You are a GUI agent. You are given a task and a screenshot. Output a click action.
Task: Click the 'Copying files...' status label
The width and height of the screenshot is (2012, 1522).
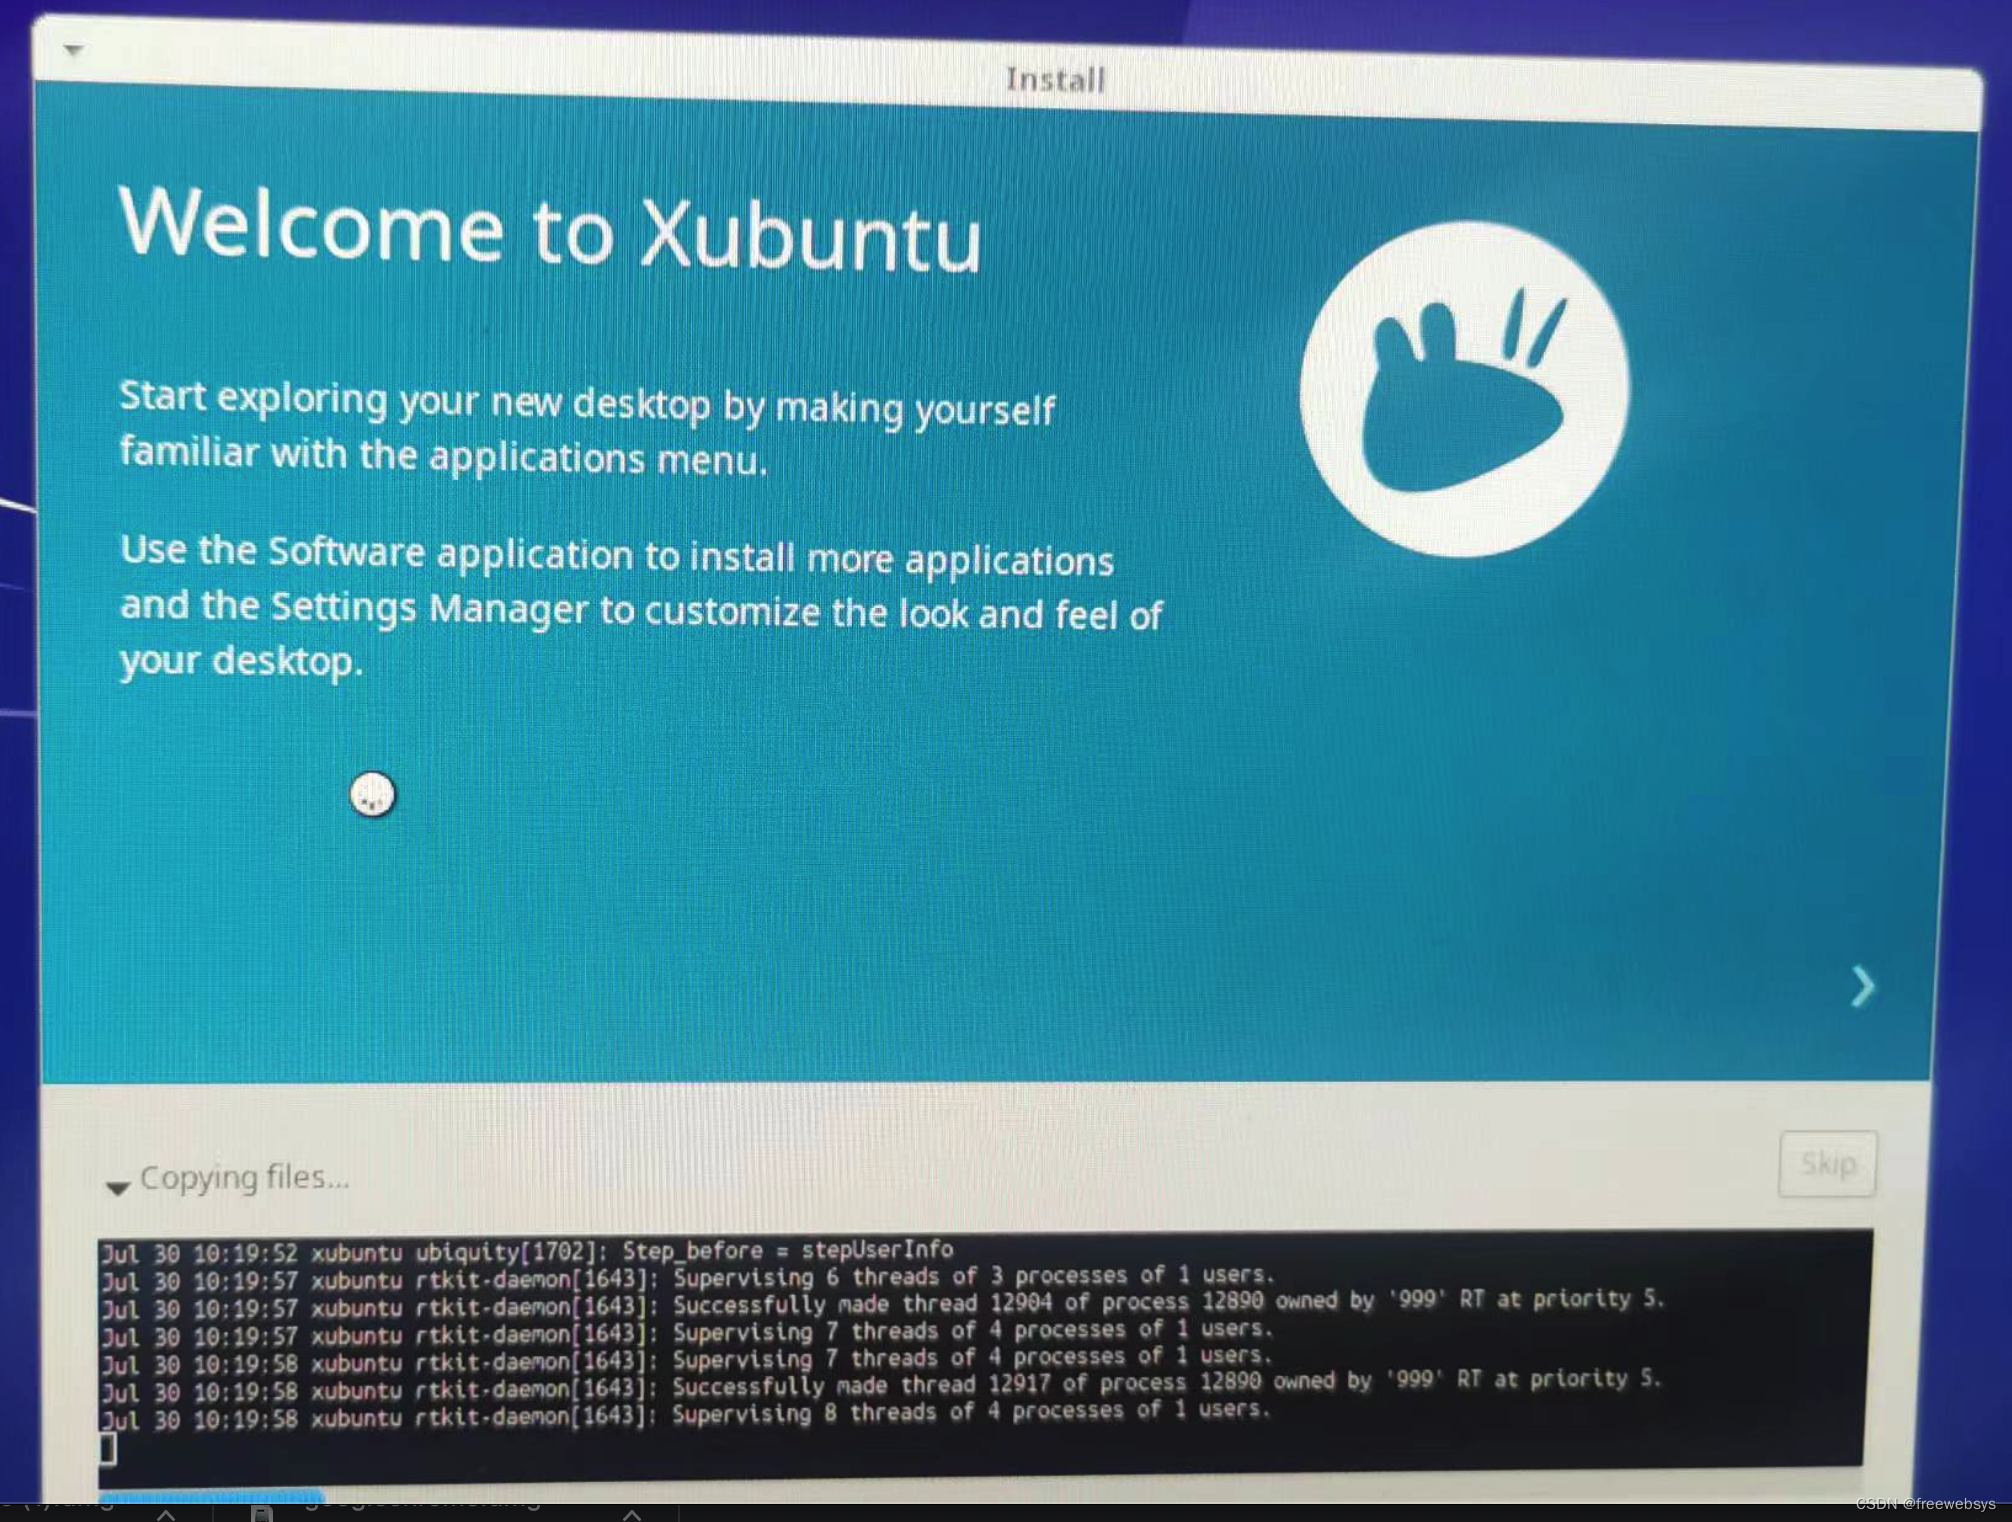pyautogui.click(x=245, y=1178)
